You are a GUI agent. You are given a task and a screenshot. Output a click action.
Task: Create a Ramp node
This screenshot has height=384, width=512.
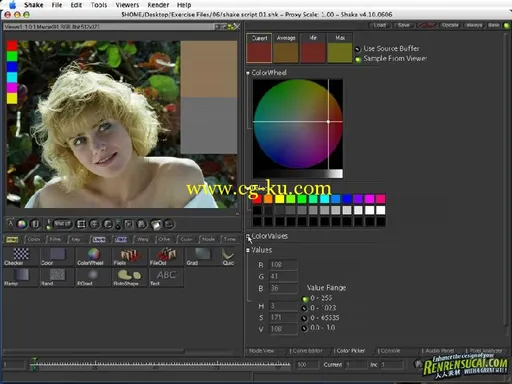[21, 277]
